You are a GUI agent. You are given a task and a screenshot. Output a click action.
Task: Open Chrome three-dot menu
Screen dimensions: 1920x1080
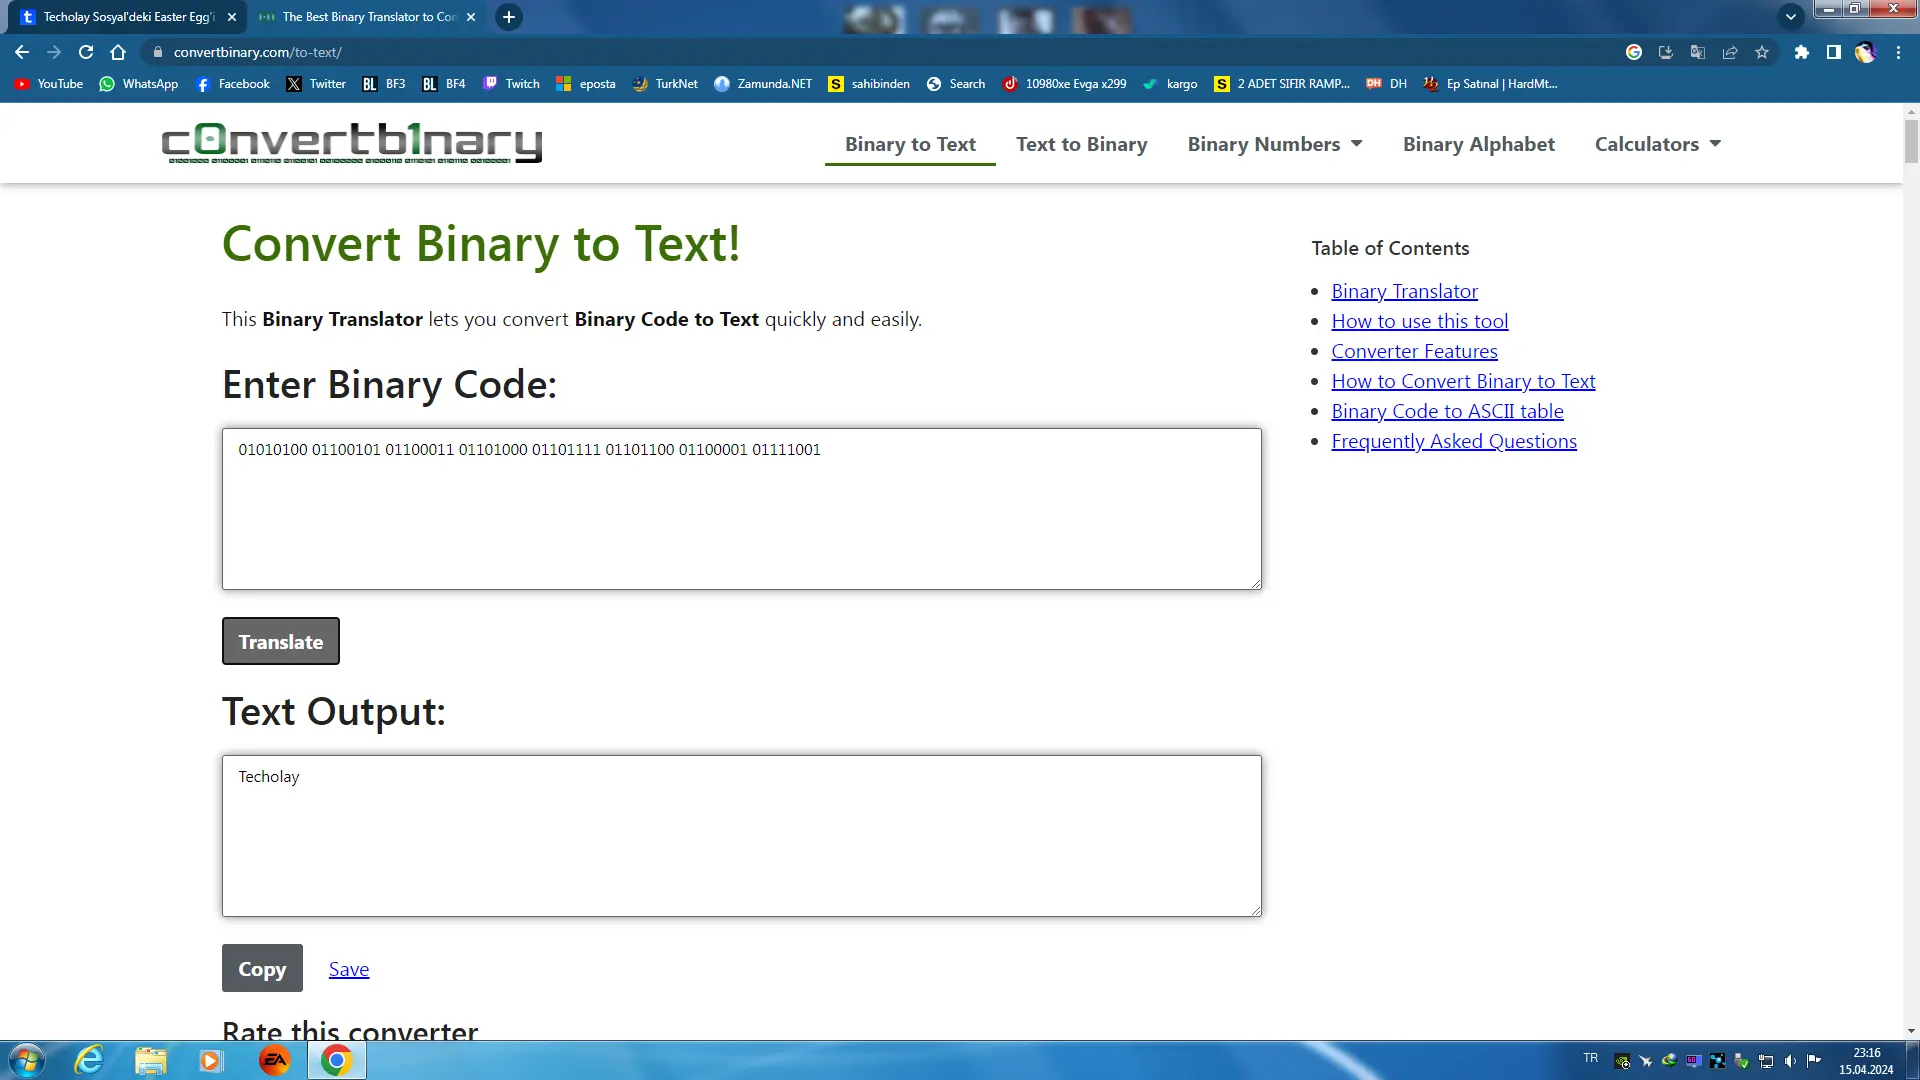click(x=1898, y=52)
